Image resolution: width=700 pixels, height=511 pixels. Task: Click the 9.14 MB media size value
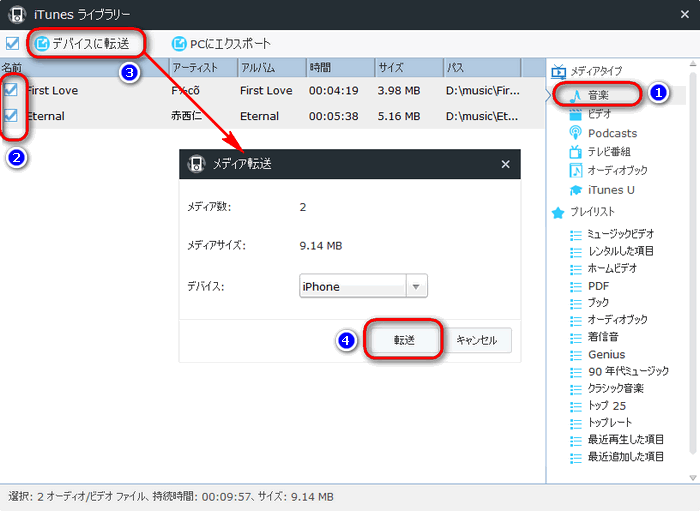321,246
